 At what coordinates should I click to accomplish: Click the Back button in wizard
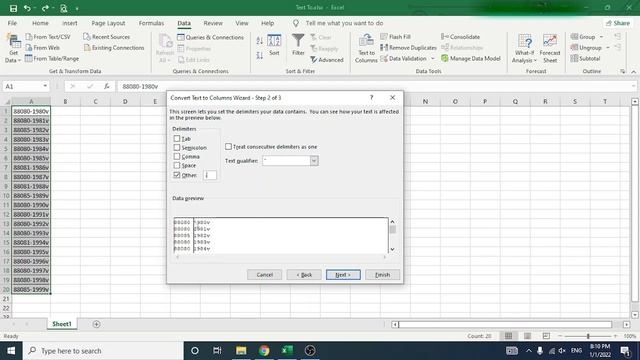click(304, 275)
